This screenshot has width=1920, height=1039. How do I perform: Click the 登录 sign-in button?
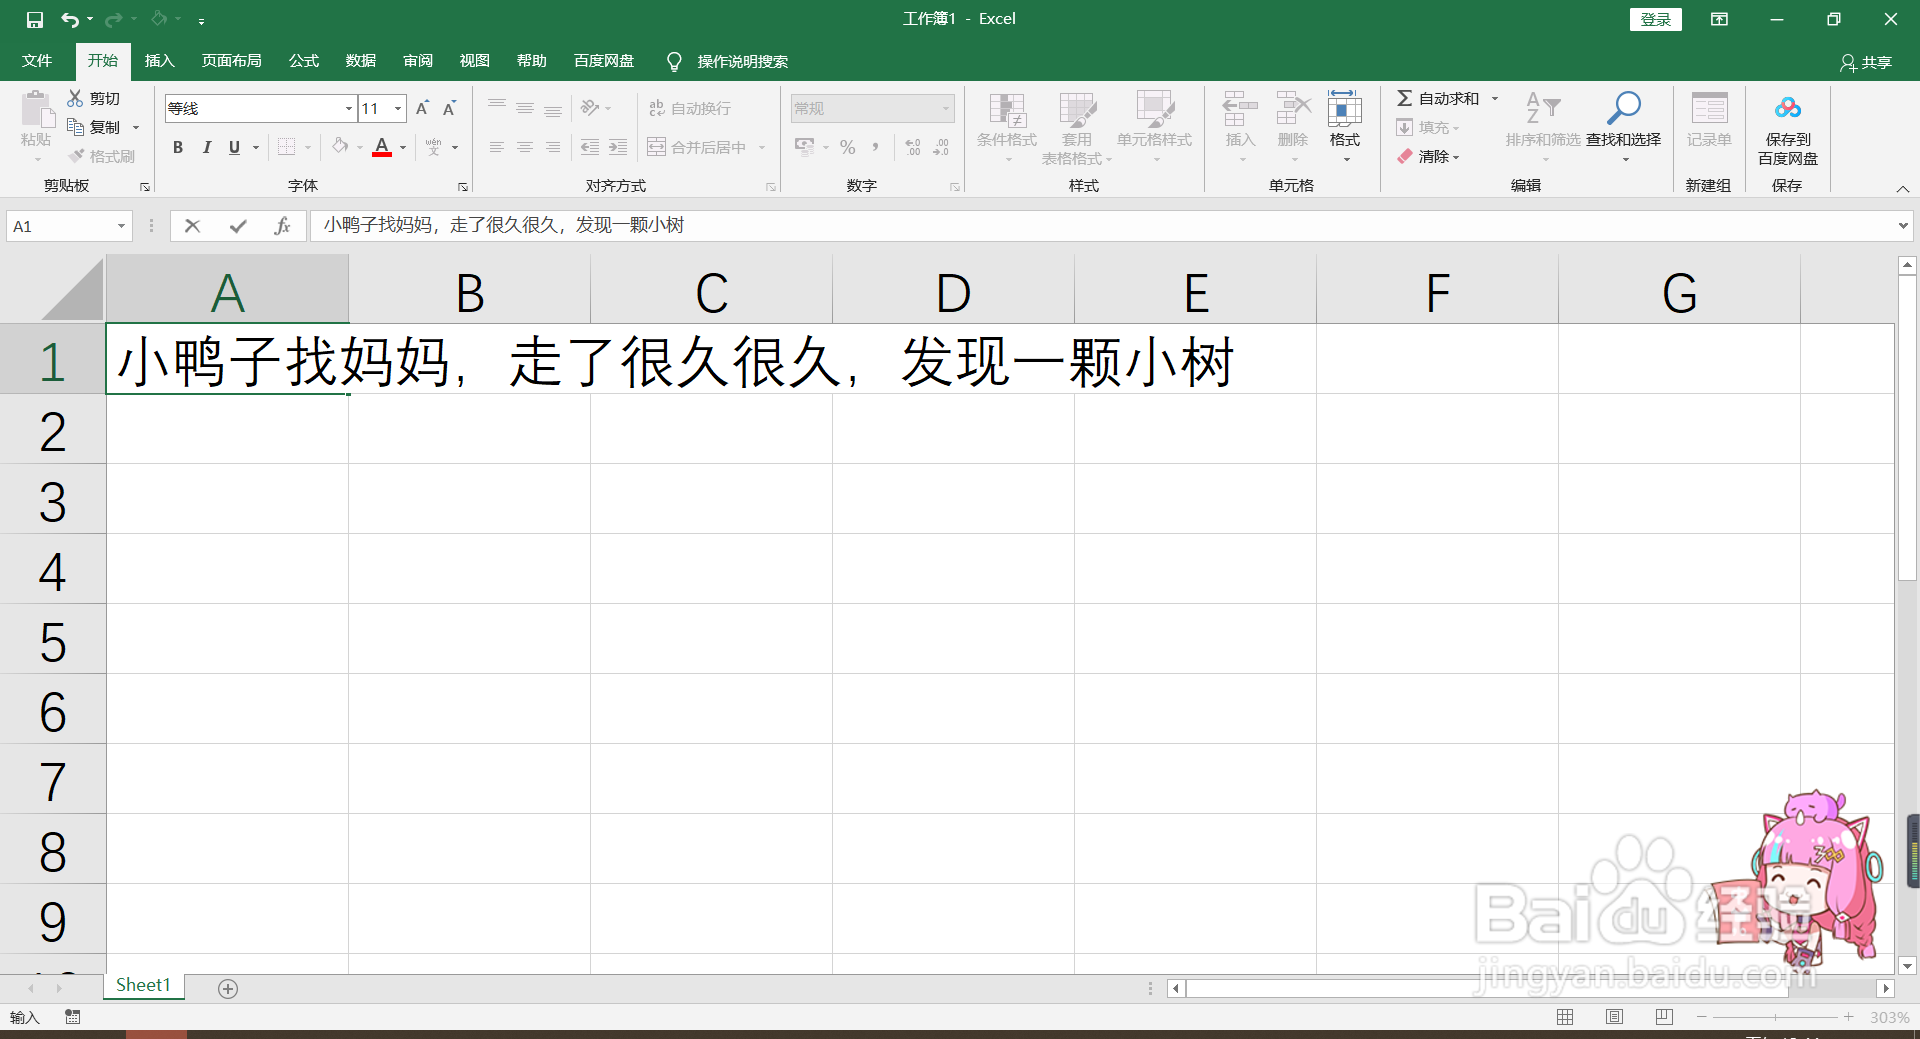coord(1655,19)
